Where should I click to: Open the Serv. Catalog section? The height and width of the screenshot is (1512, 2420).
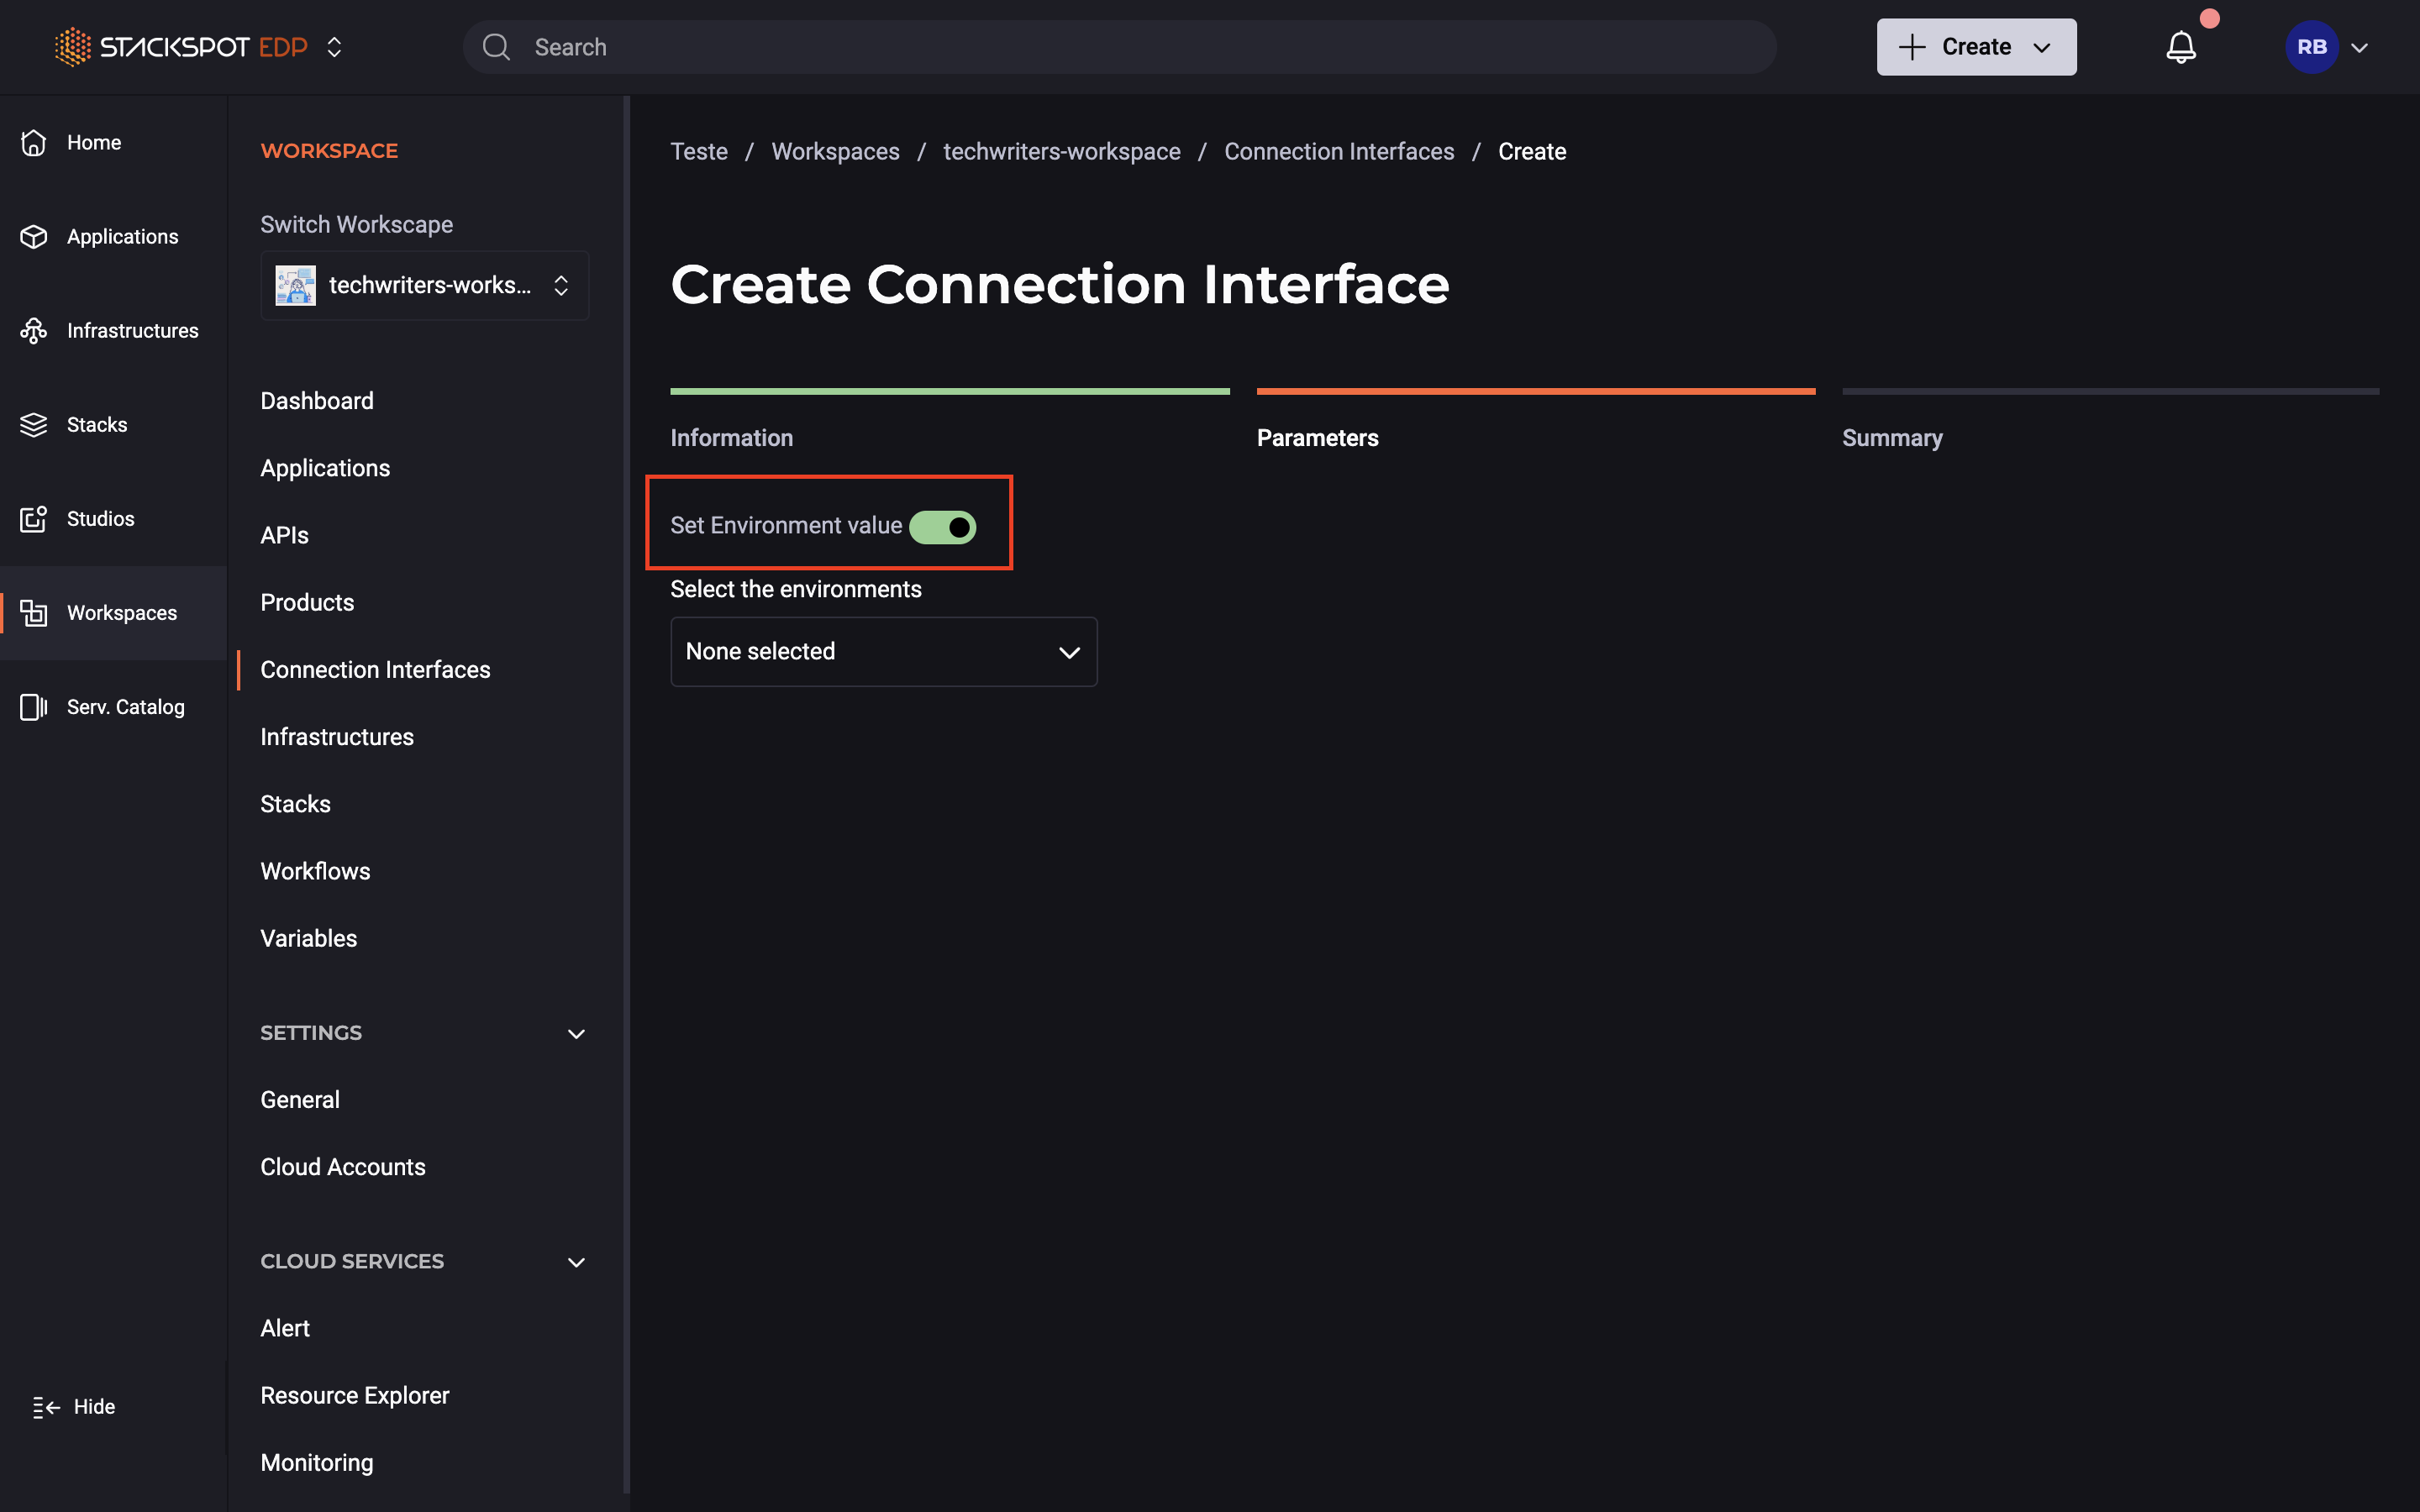(125, 706)
